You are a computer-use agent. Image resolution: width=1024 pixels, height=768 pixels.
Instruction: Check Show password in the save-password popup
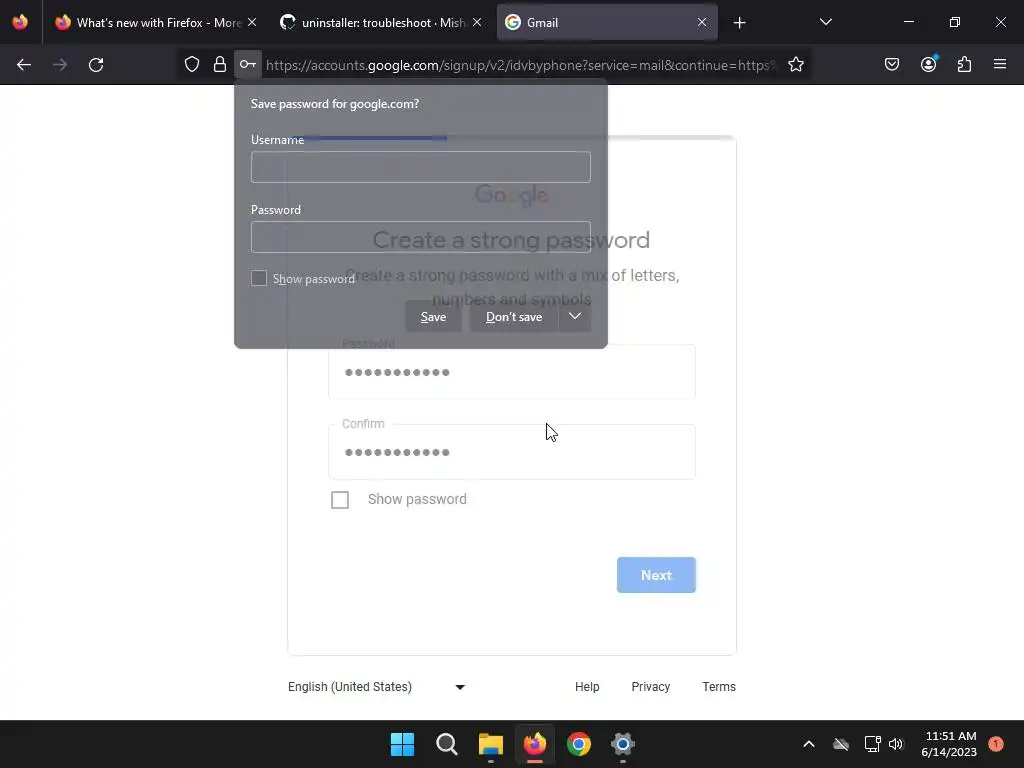point(259,278)
